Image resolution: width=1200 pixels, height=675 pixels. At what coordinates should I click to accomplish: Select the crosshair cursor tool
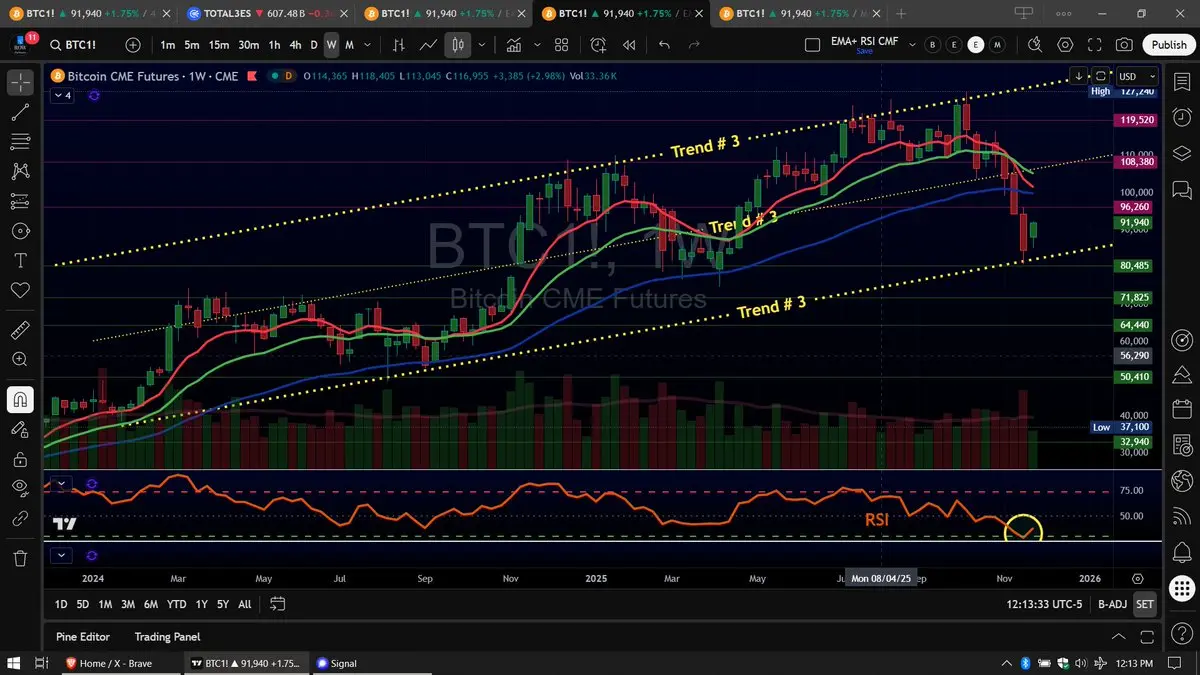20,83
